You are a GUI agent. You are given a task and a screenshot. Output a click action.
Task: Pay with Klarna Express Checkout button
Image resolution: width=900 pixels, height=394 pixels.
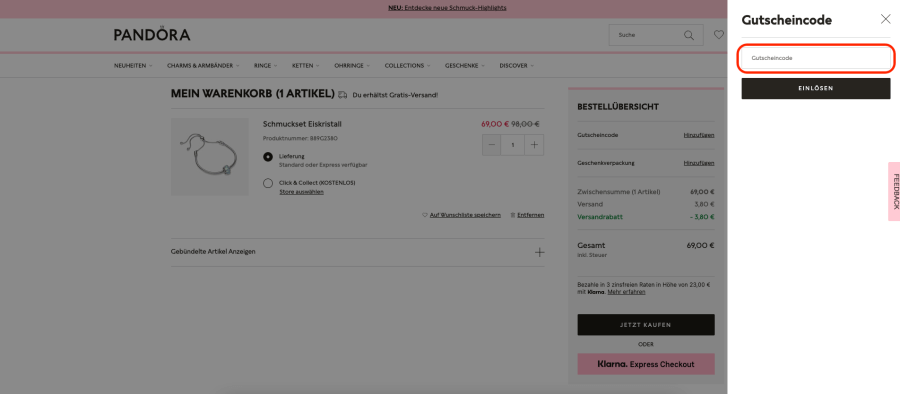coord(646,364)
